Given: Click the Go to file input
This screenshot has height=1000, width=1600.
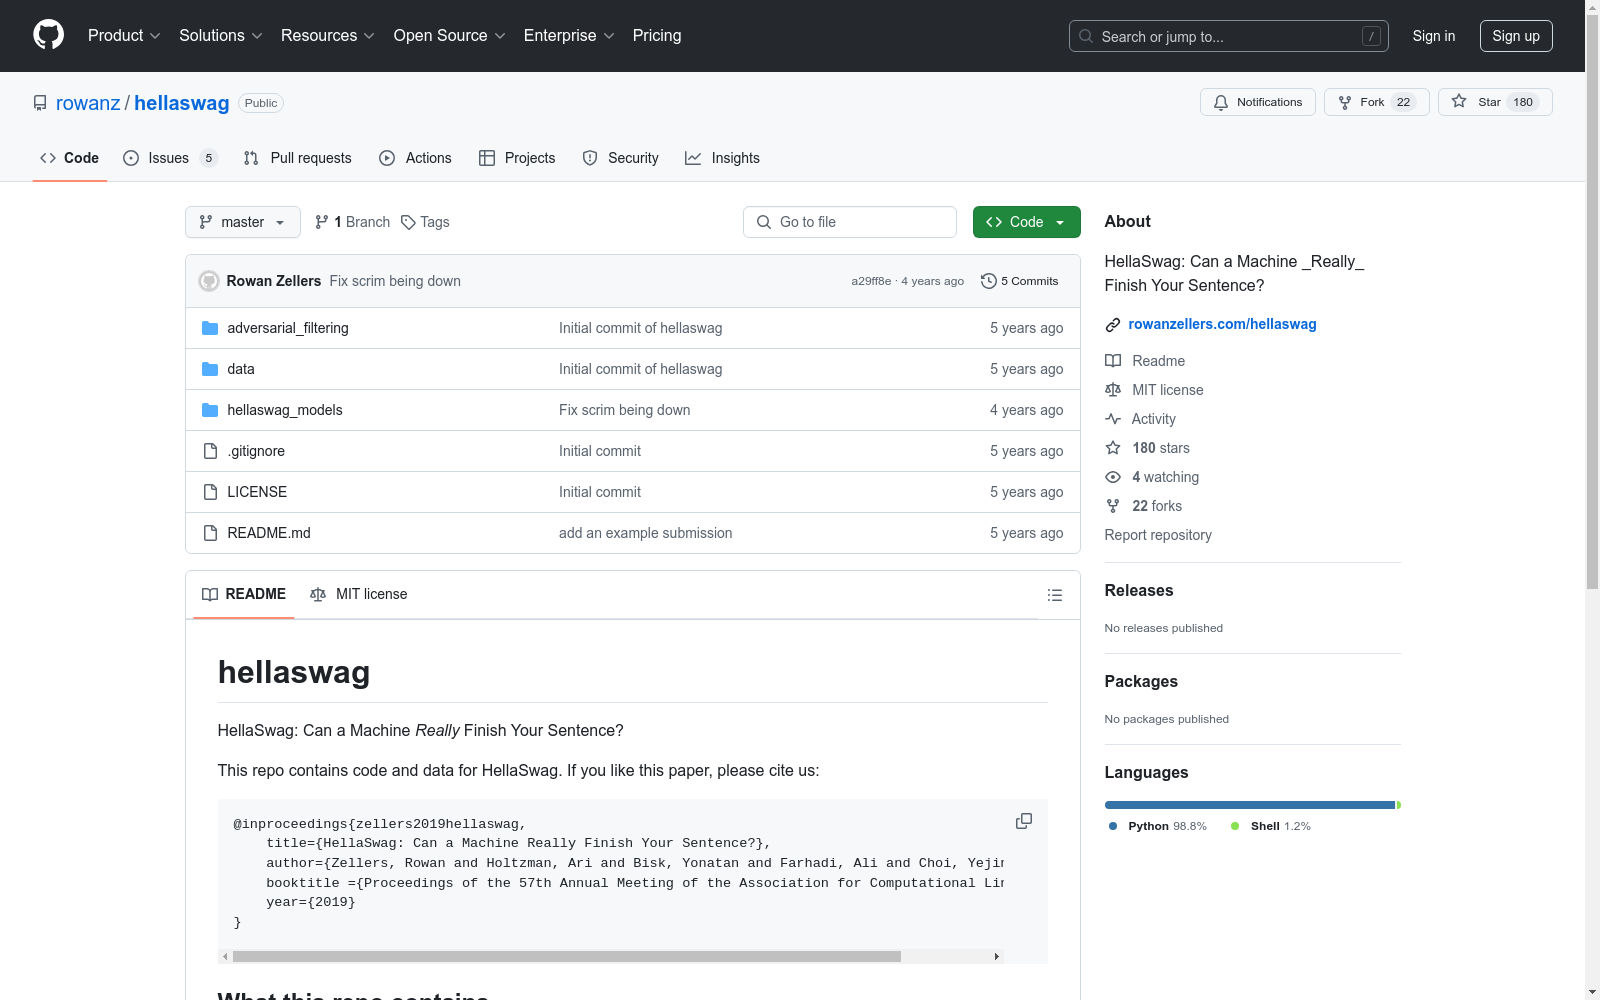Looking at the screenshot, I should [x=850, y=222].
